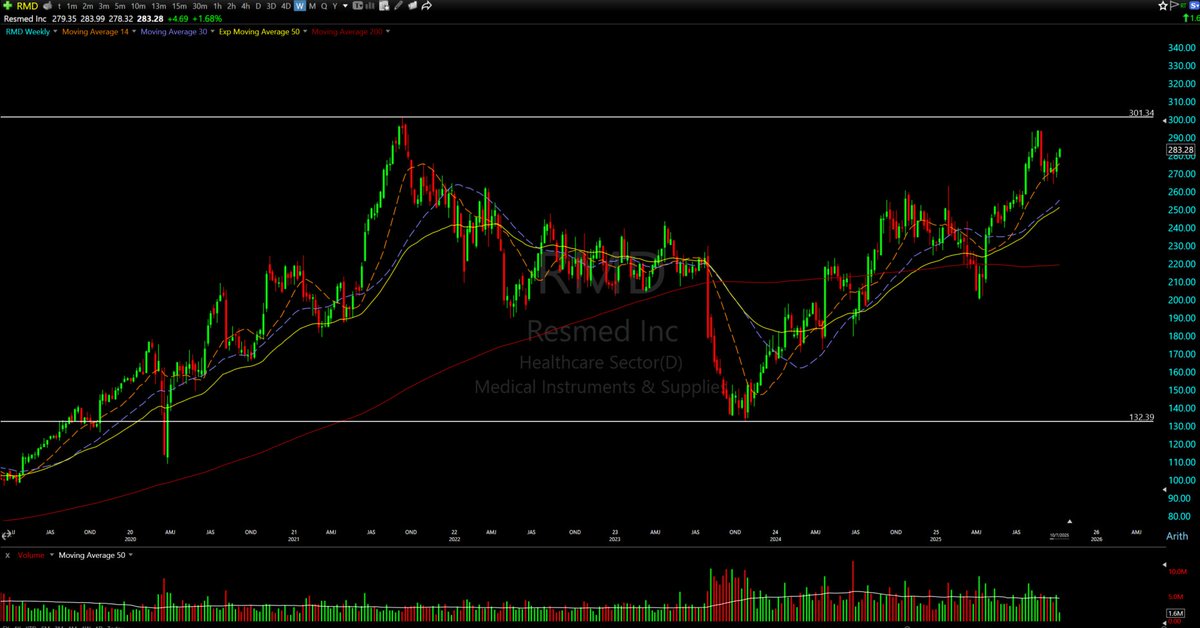Click the current price tag 283.28

click(1180, 150)
